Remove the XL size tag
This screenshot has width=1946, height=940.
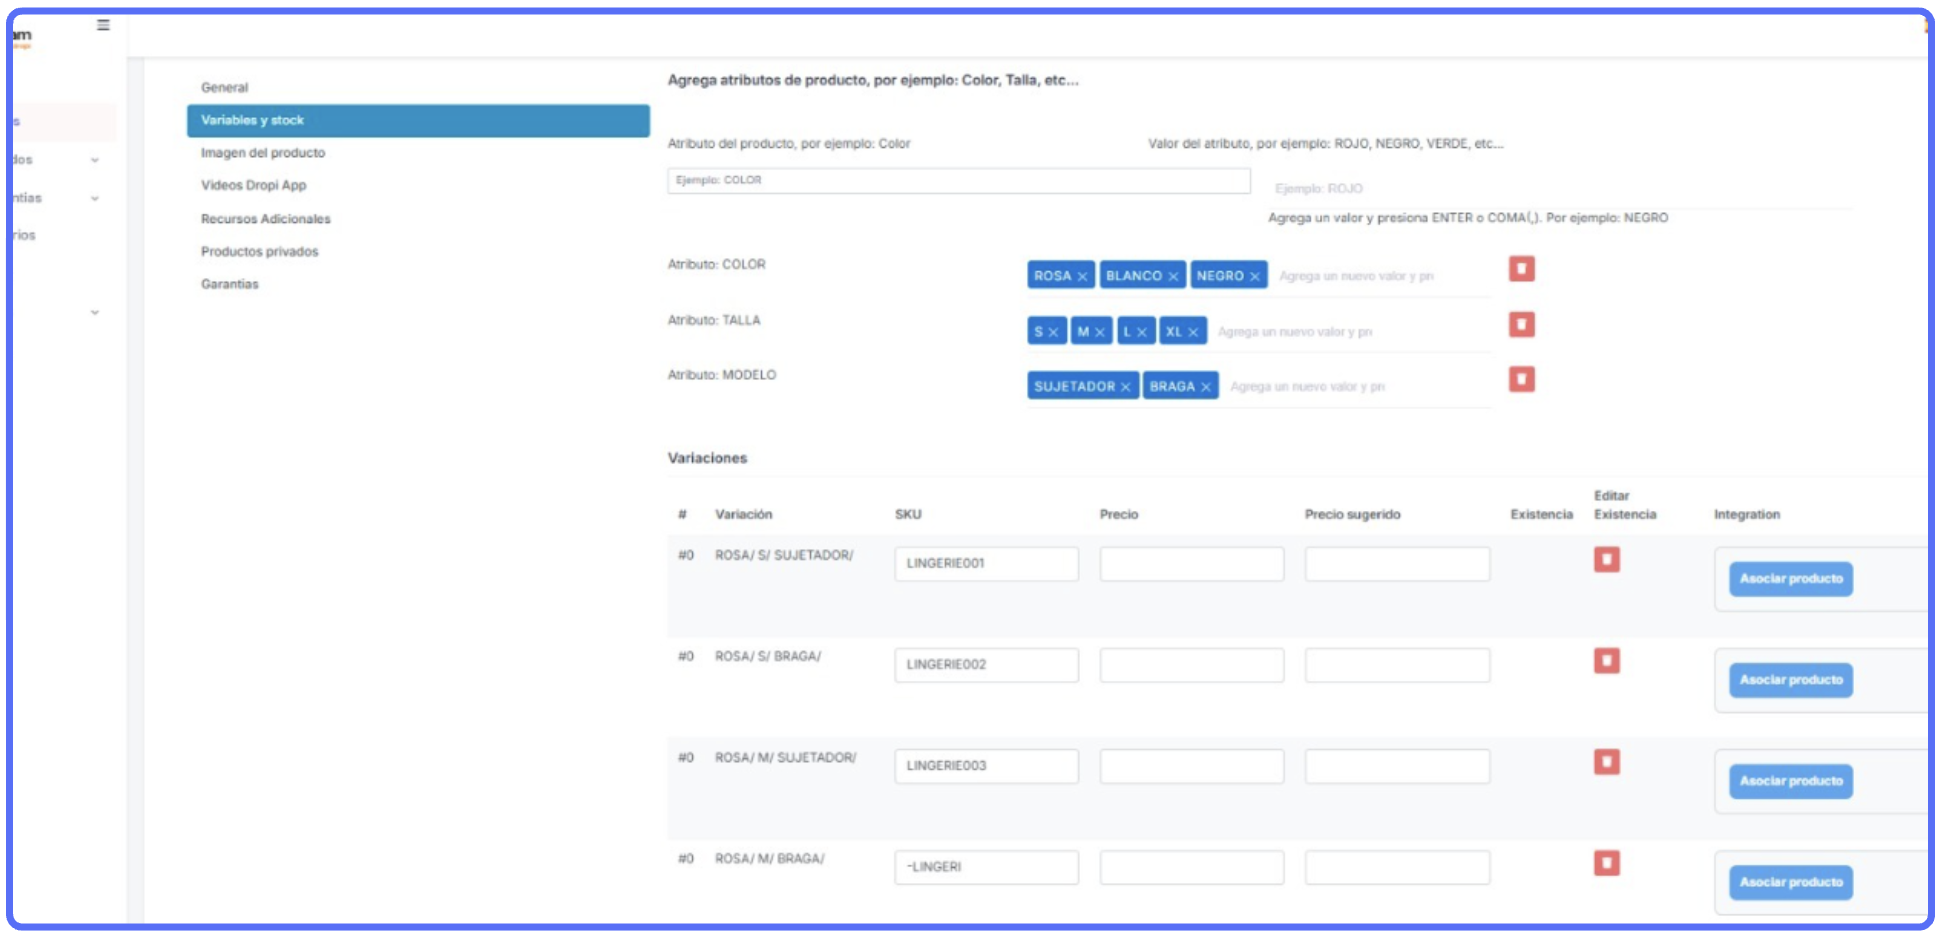tap(1193, 333)
